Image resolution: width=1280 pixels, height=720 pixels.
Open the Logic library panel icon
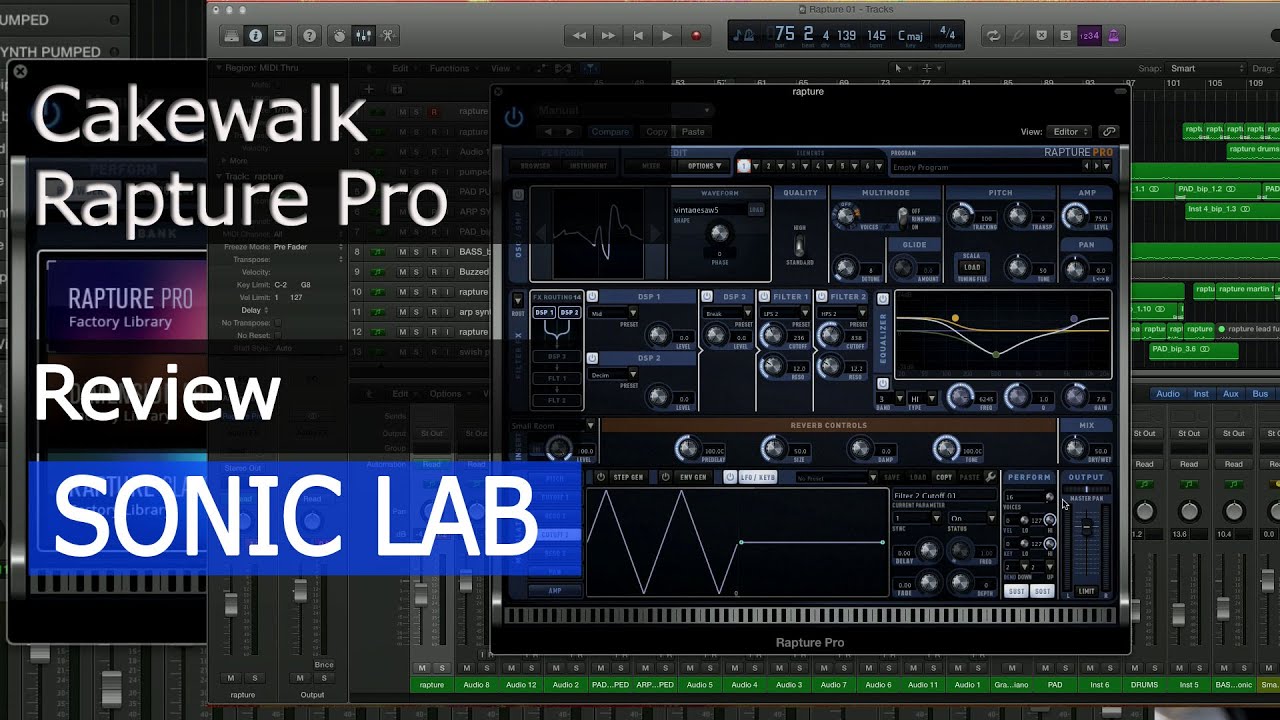pyautogui.click(x=232, y=36)
